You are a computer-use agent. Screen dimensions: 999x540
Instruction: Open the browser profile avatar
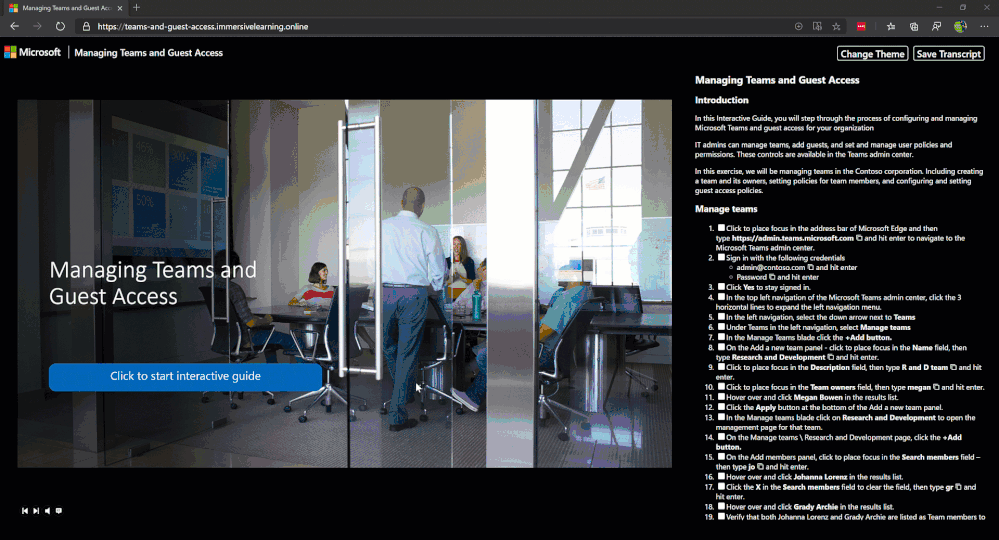pos(960,27)
